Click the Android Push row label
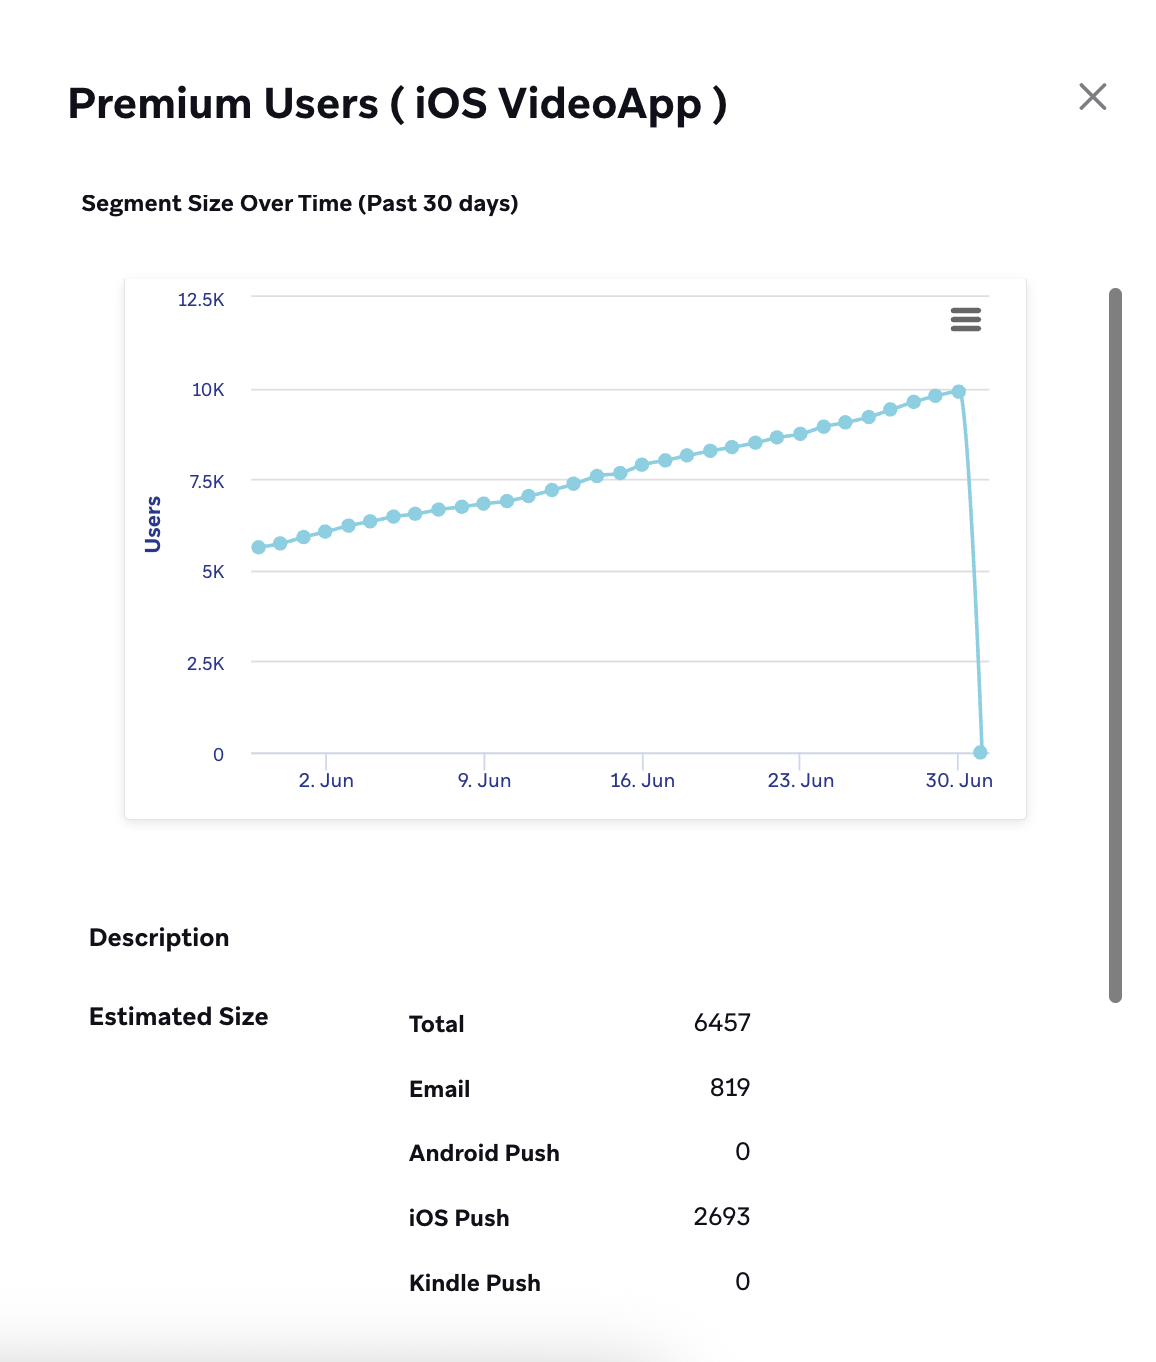1156x1362 pixels. click(x=484, y=1153)
